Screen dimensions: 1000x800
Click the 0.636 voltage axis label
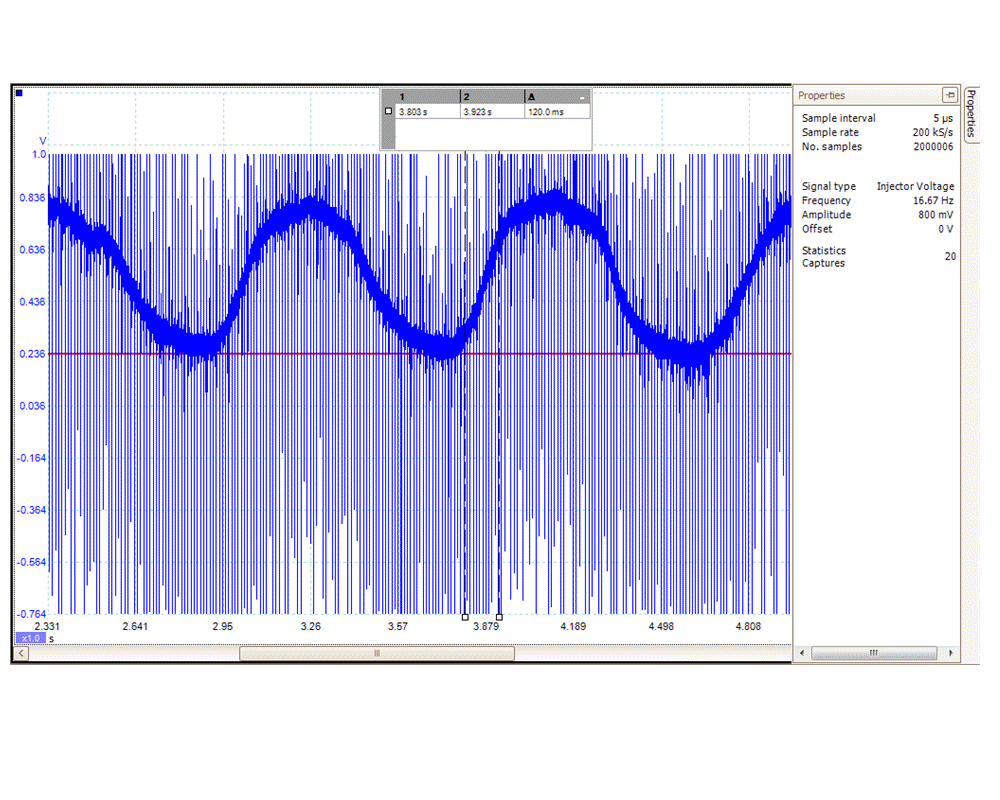tap(33, 249)
